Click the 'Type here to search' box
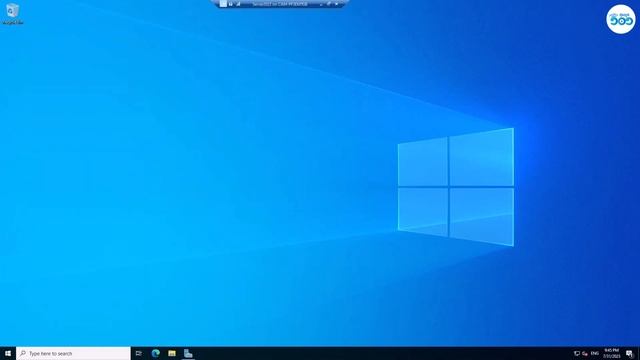The height and width of the screenshot is (360, 640). pyautogui.click(x=73, y=353)
